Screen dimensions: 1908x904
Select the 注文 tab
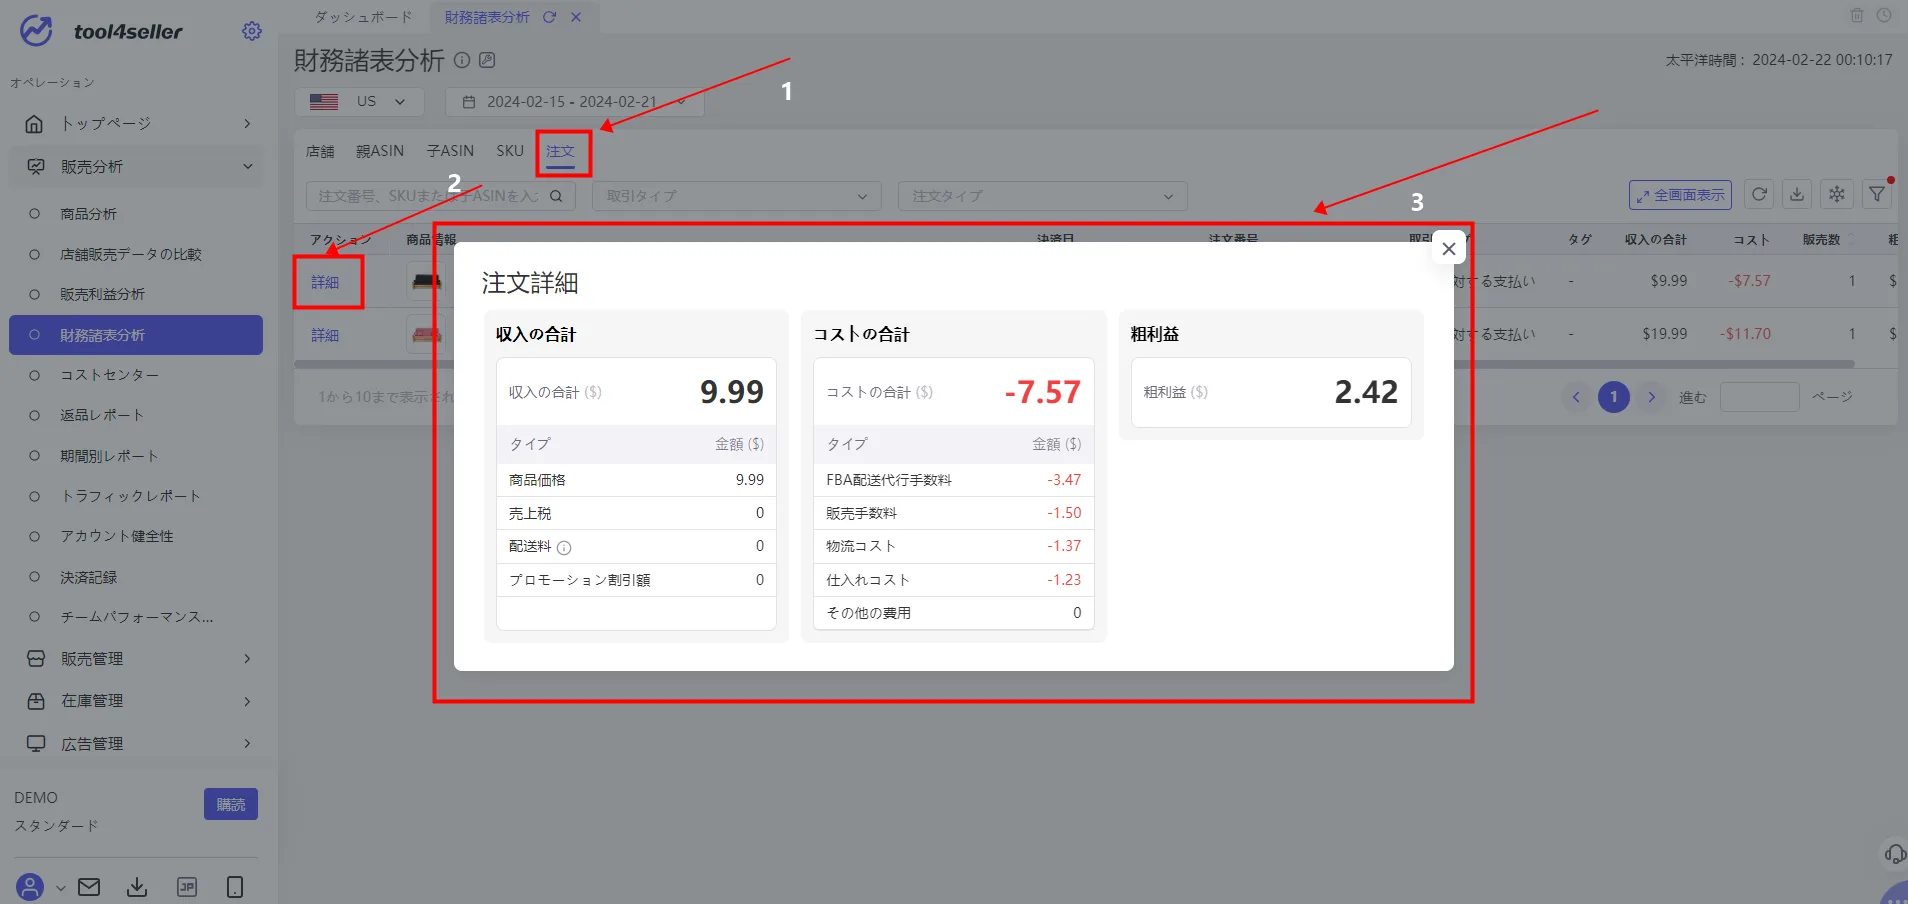tap(560, 151)
